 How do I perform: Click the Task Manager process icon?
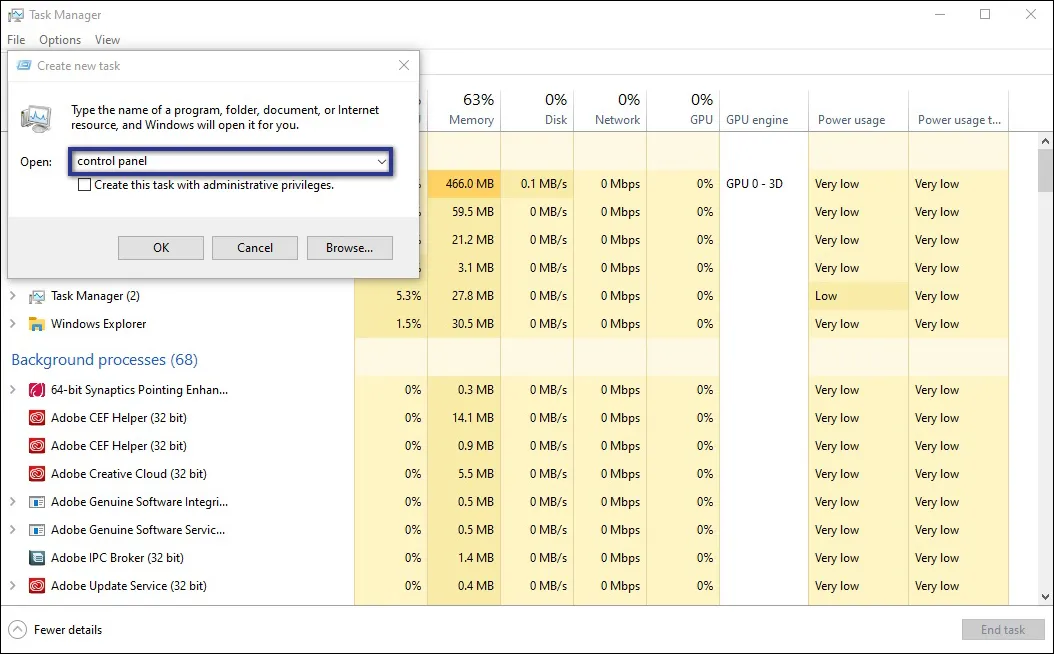[37, 296]
